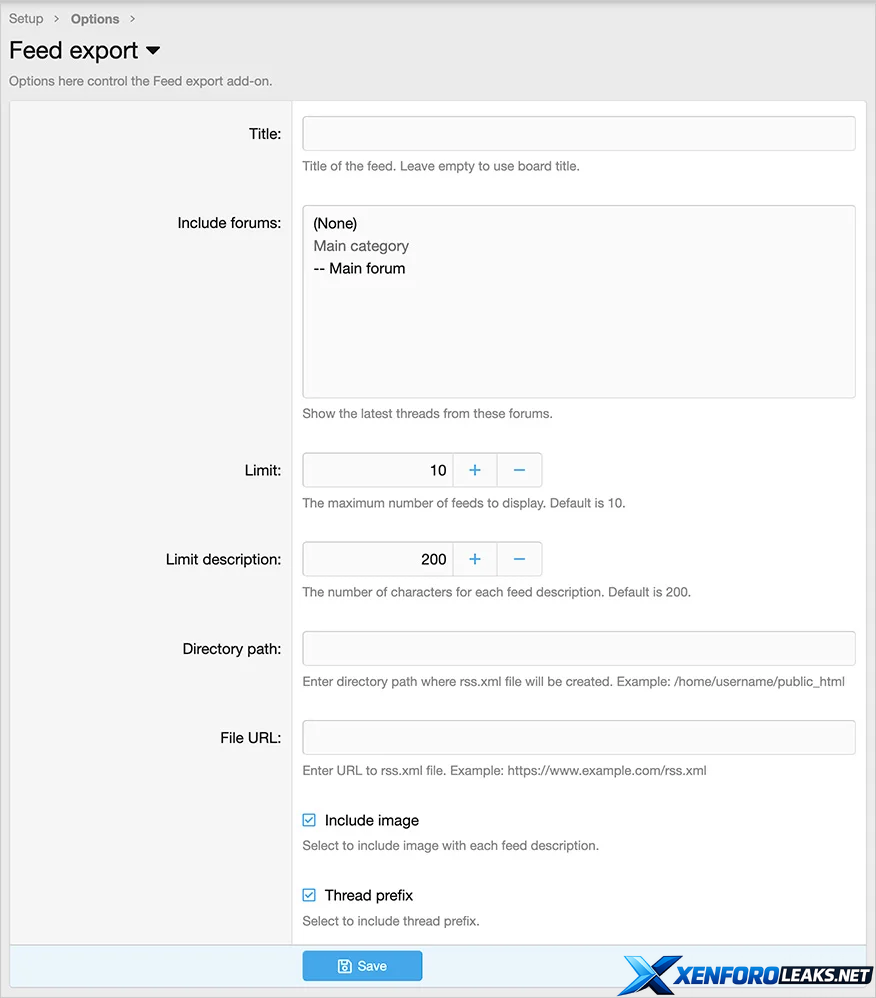This screenshot has height=998, width=876.
Task: Click the File URL input field
Action: (x=578, y=737)
